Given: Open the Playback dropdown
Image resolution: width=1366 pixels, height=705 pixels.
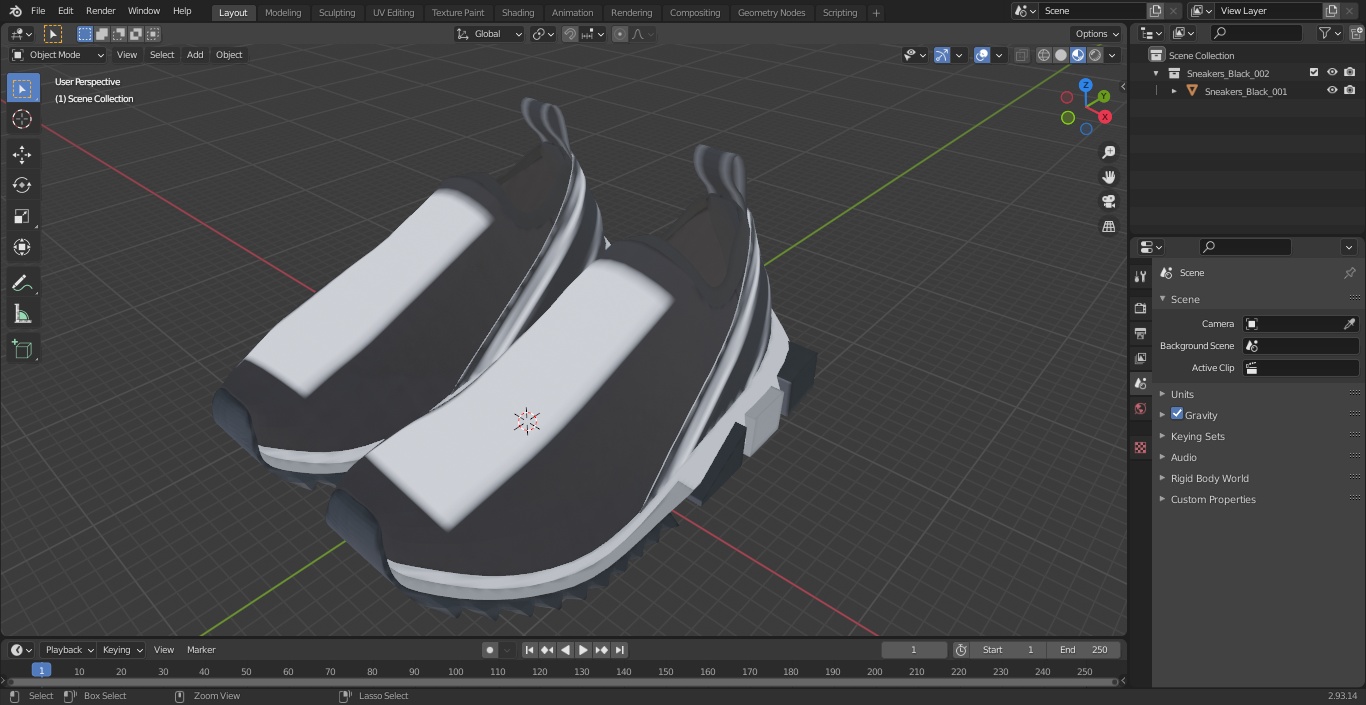Looking at the screenshot, I should click(69, 650).
